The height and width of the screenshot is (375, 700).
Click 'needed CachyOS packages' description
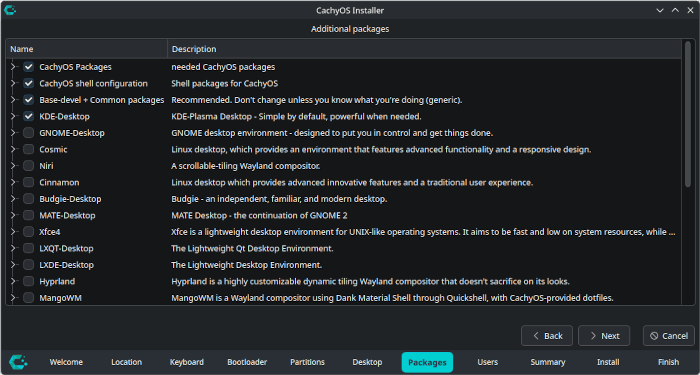[x=223, y=67]
